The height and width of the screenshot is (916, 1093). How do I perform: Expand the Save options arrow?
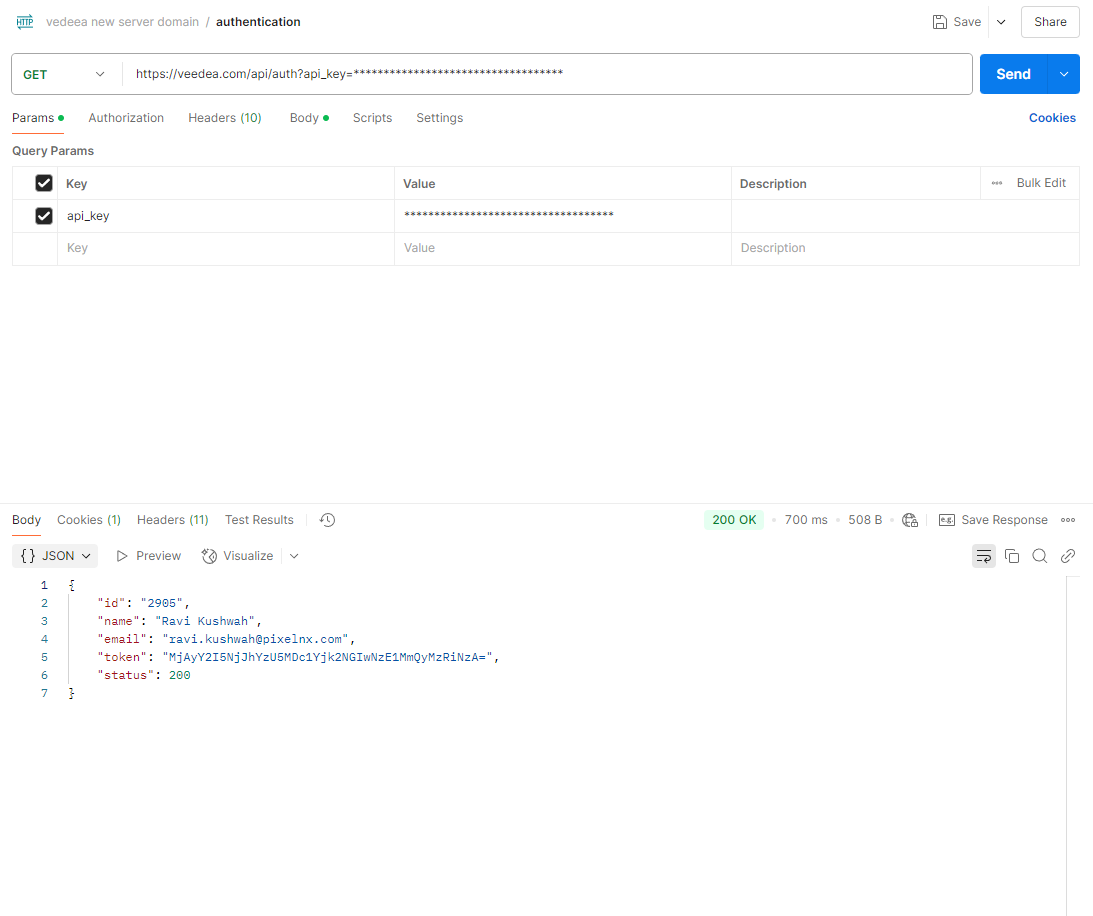(x=1001, y=22)
